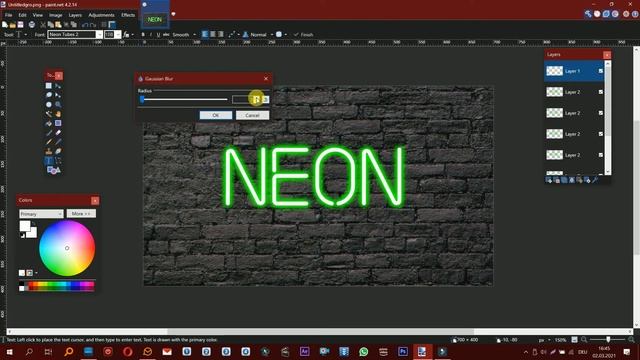Click the Undo arrow icon

(85, 25)
